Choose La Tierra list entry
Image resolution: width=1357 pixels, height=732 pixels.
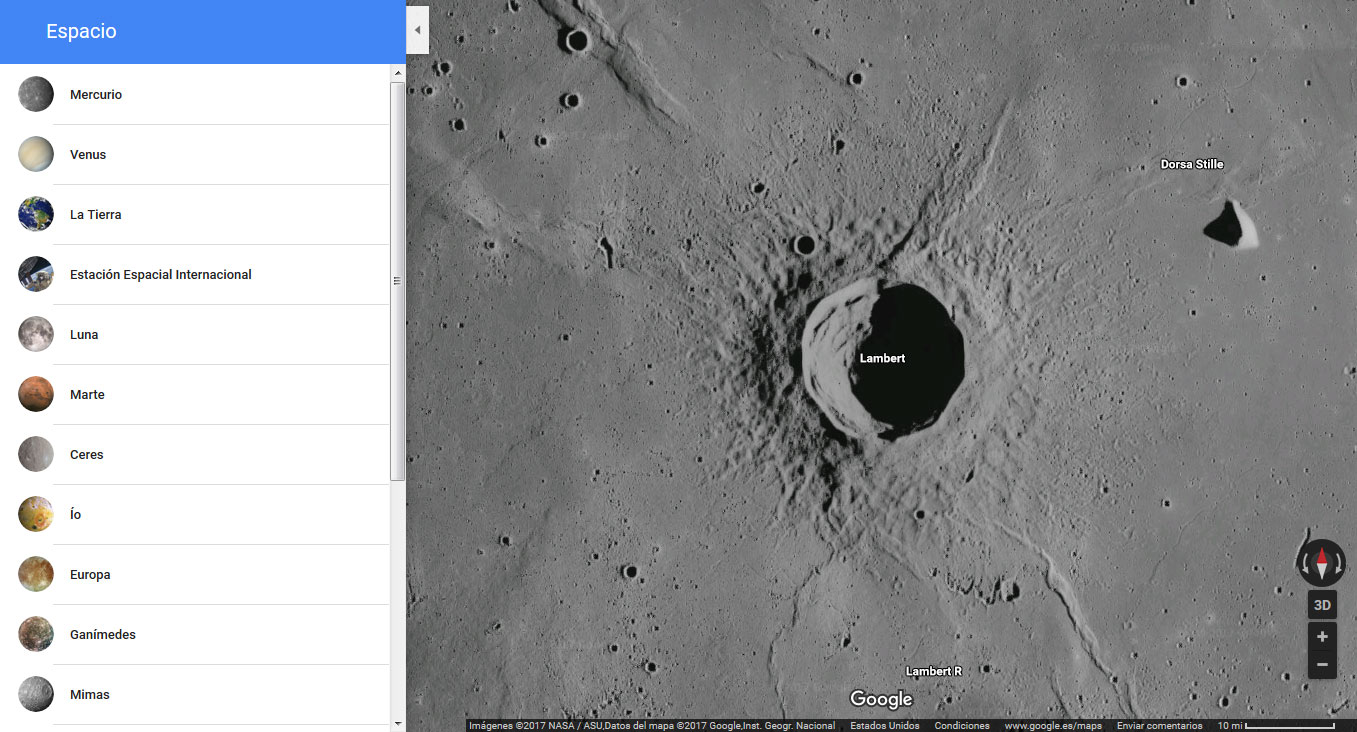coord(195,214)
